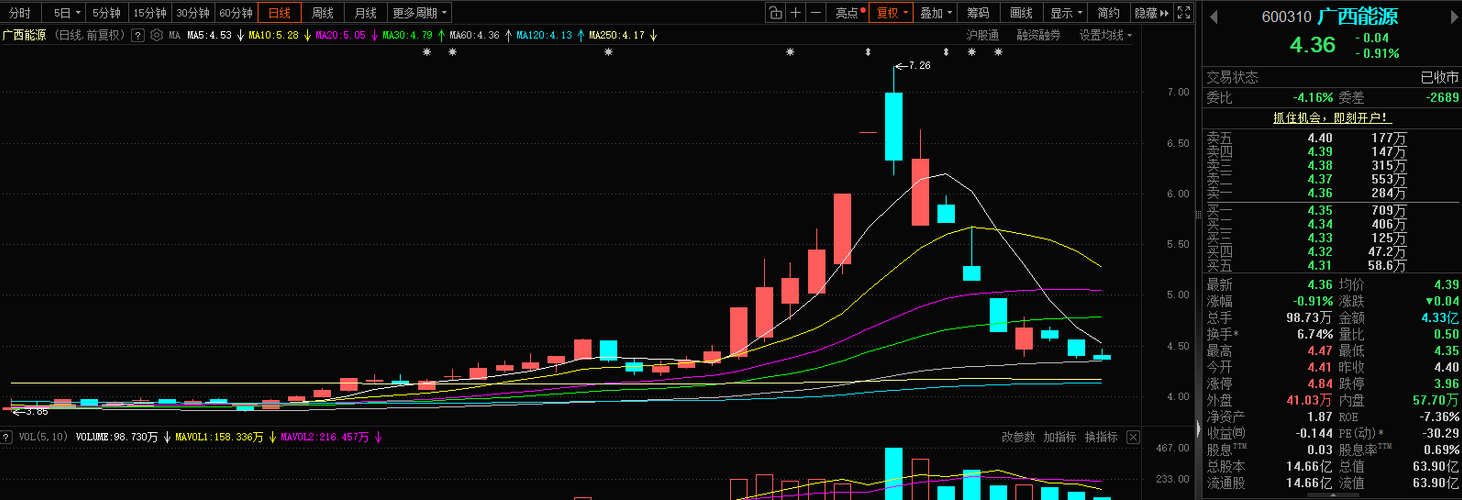
Task: Open the 显示 display dropdown
Action: (x=1065, y=13)
